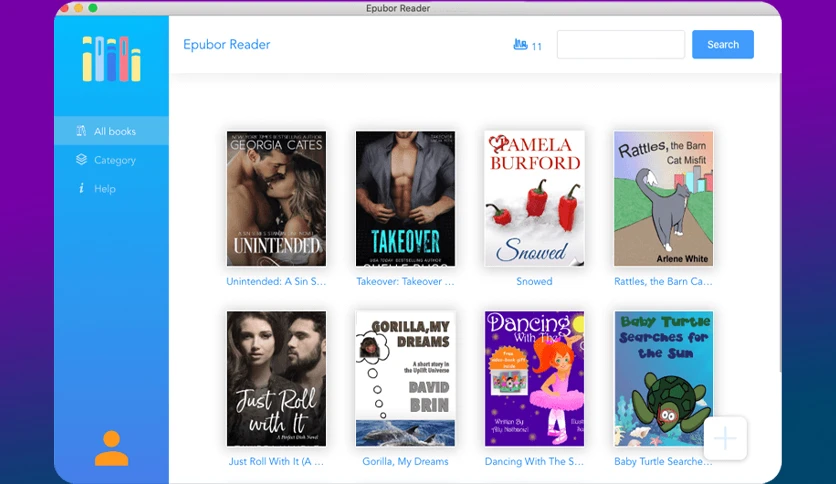Open the user account avatar
Screen dimensions: 836x484
coord(111,448)
